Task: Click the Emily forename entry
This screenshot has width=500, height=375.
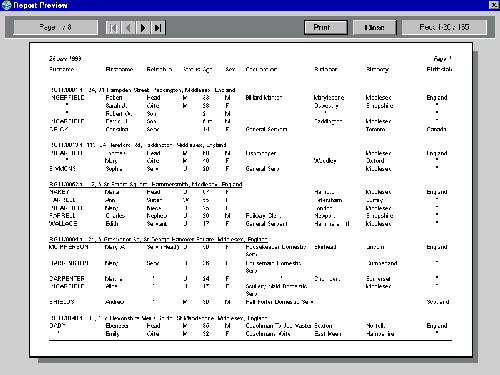Action: (x=112, y=334)
